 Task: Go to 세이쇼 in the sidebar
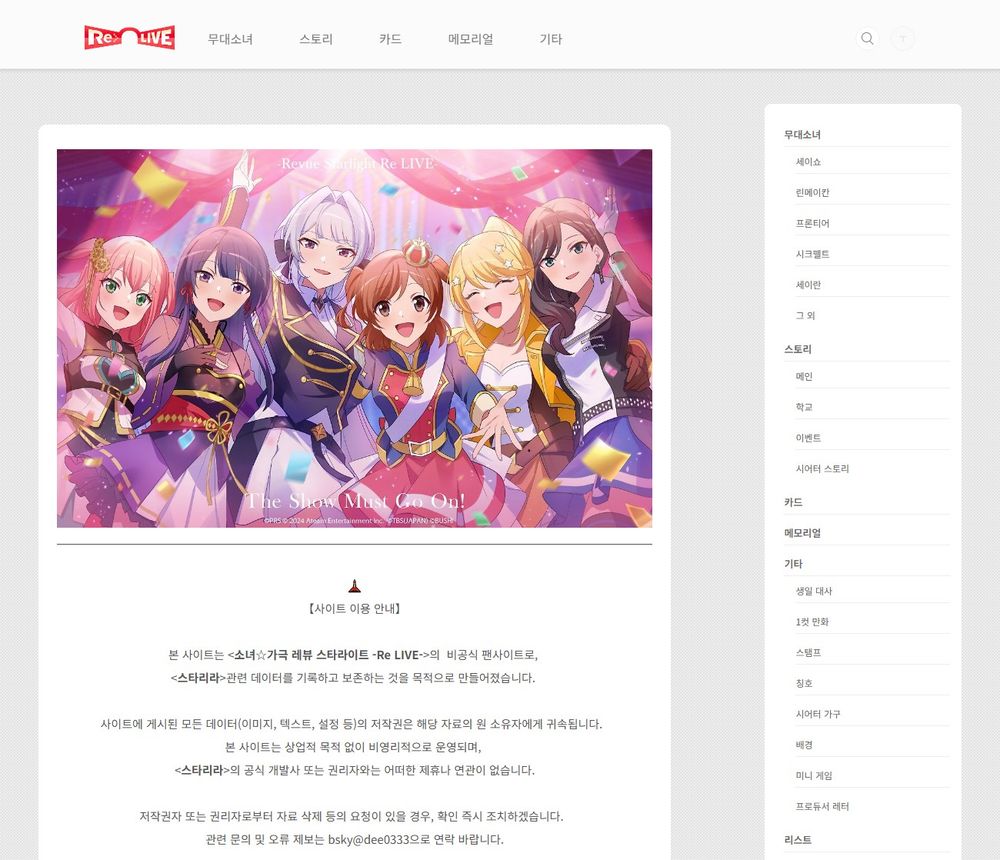pyautogui.click(x=808, y=162)
